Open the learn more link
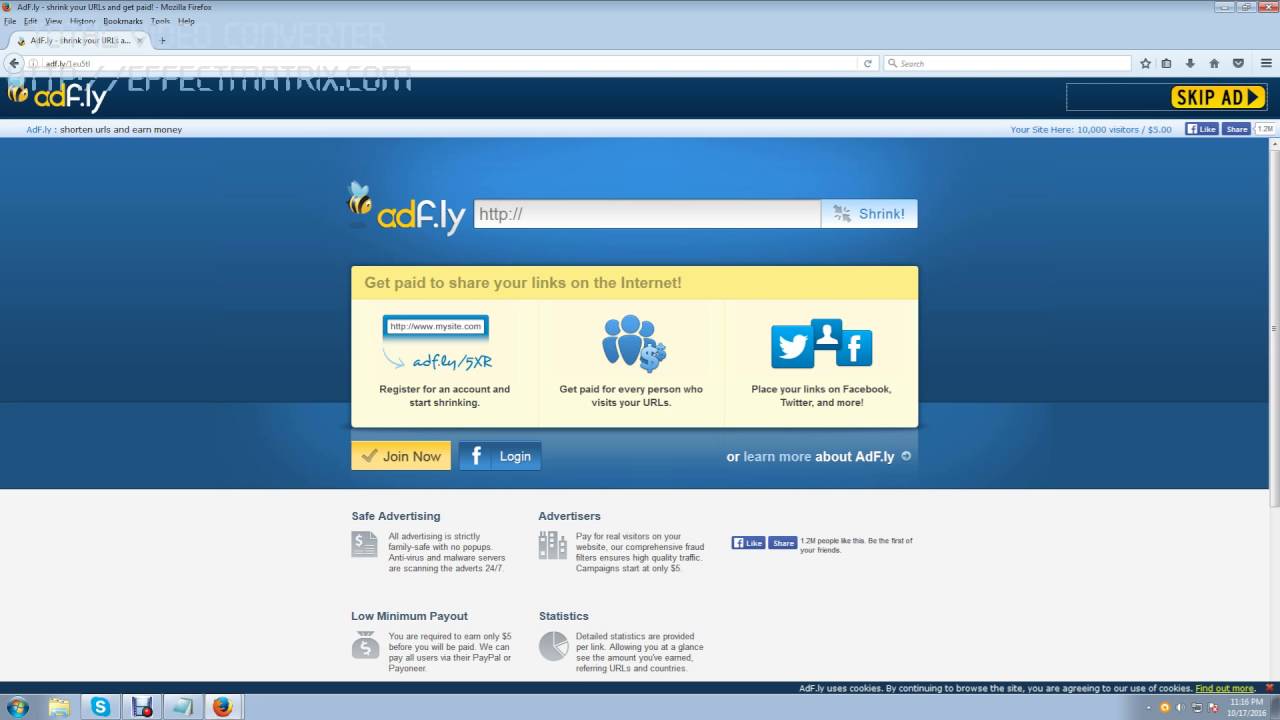This screenshot has width=1280, height=720. click(x=777, y=456)
